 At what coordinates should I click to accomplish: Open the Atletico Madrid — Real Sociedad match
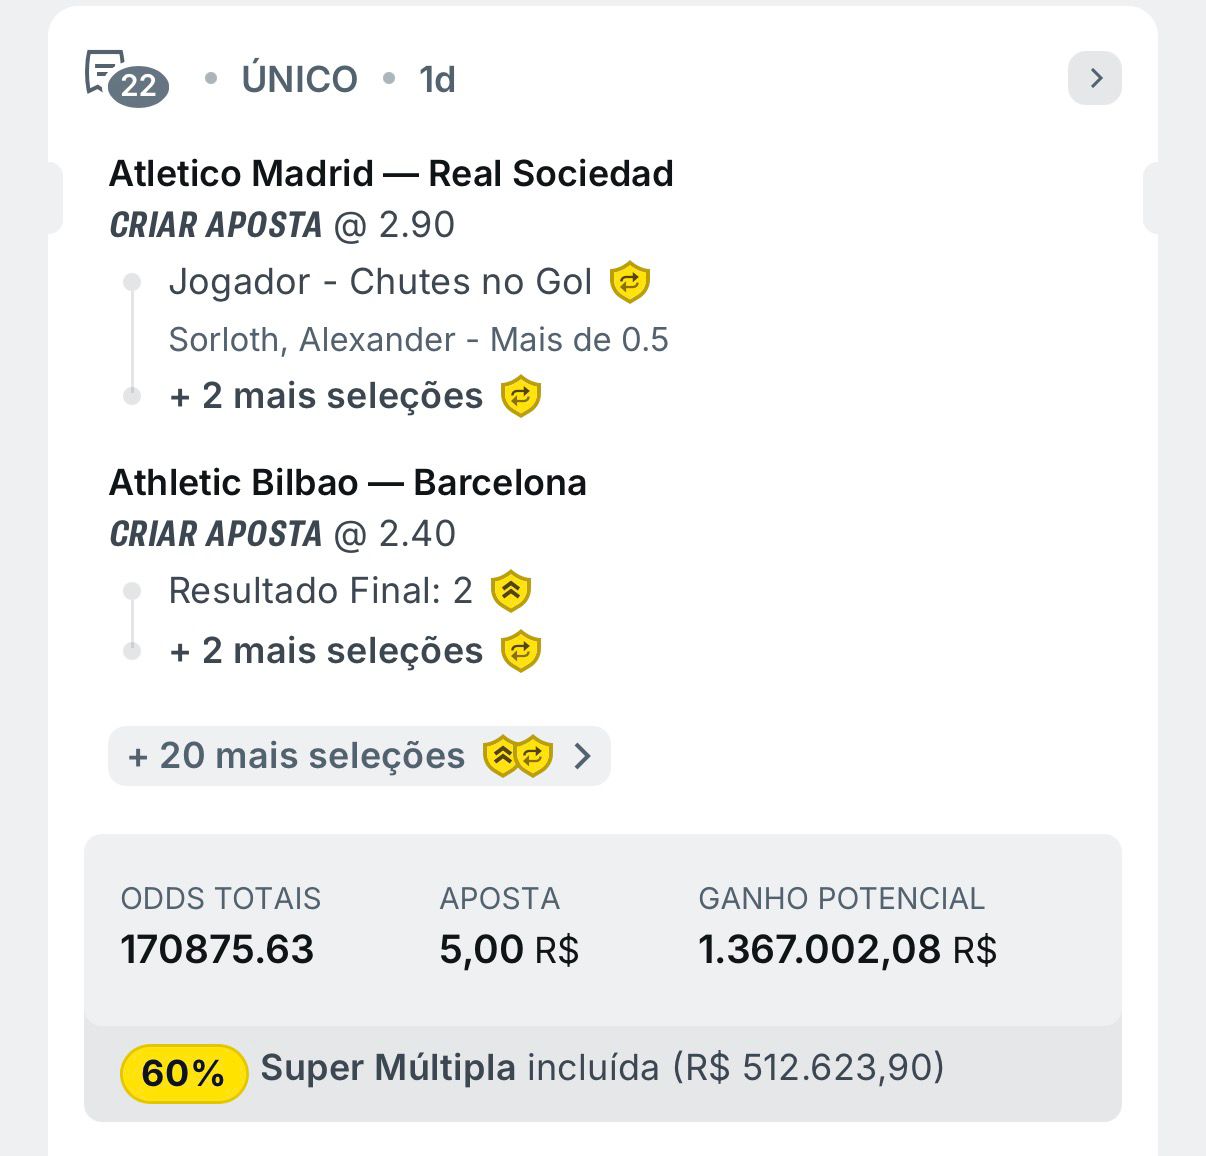click(x=391, y=174)
